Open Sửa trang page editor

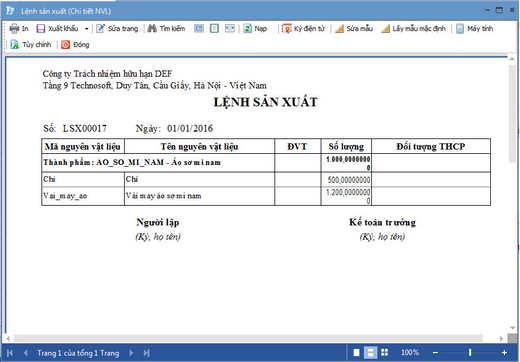[117, 29]
